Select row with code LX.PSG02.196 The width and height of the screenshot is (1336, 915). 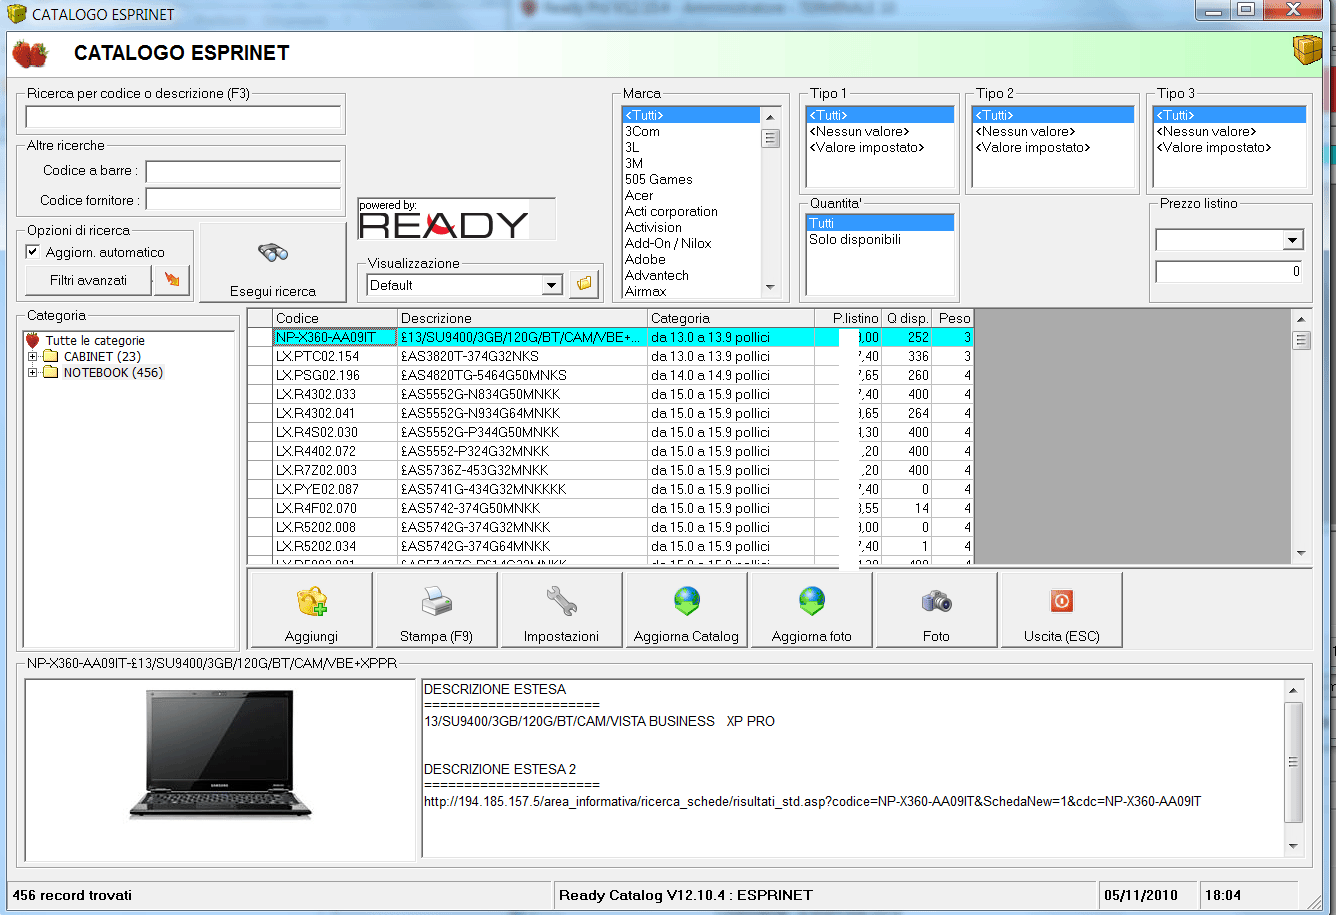click(610, 375)
